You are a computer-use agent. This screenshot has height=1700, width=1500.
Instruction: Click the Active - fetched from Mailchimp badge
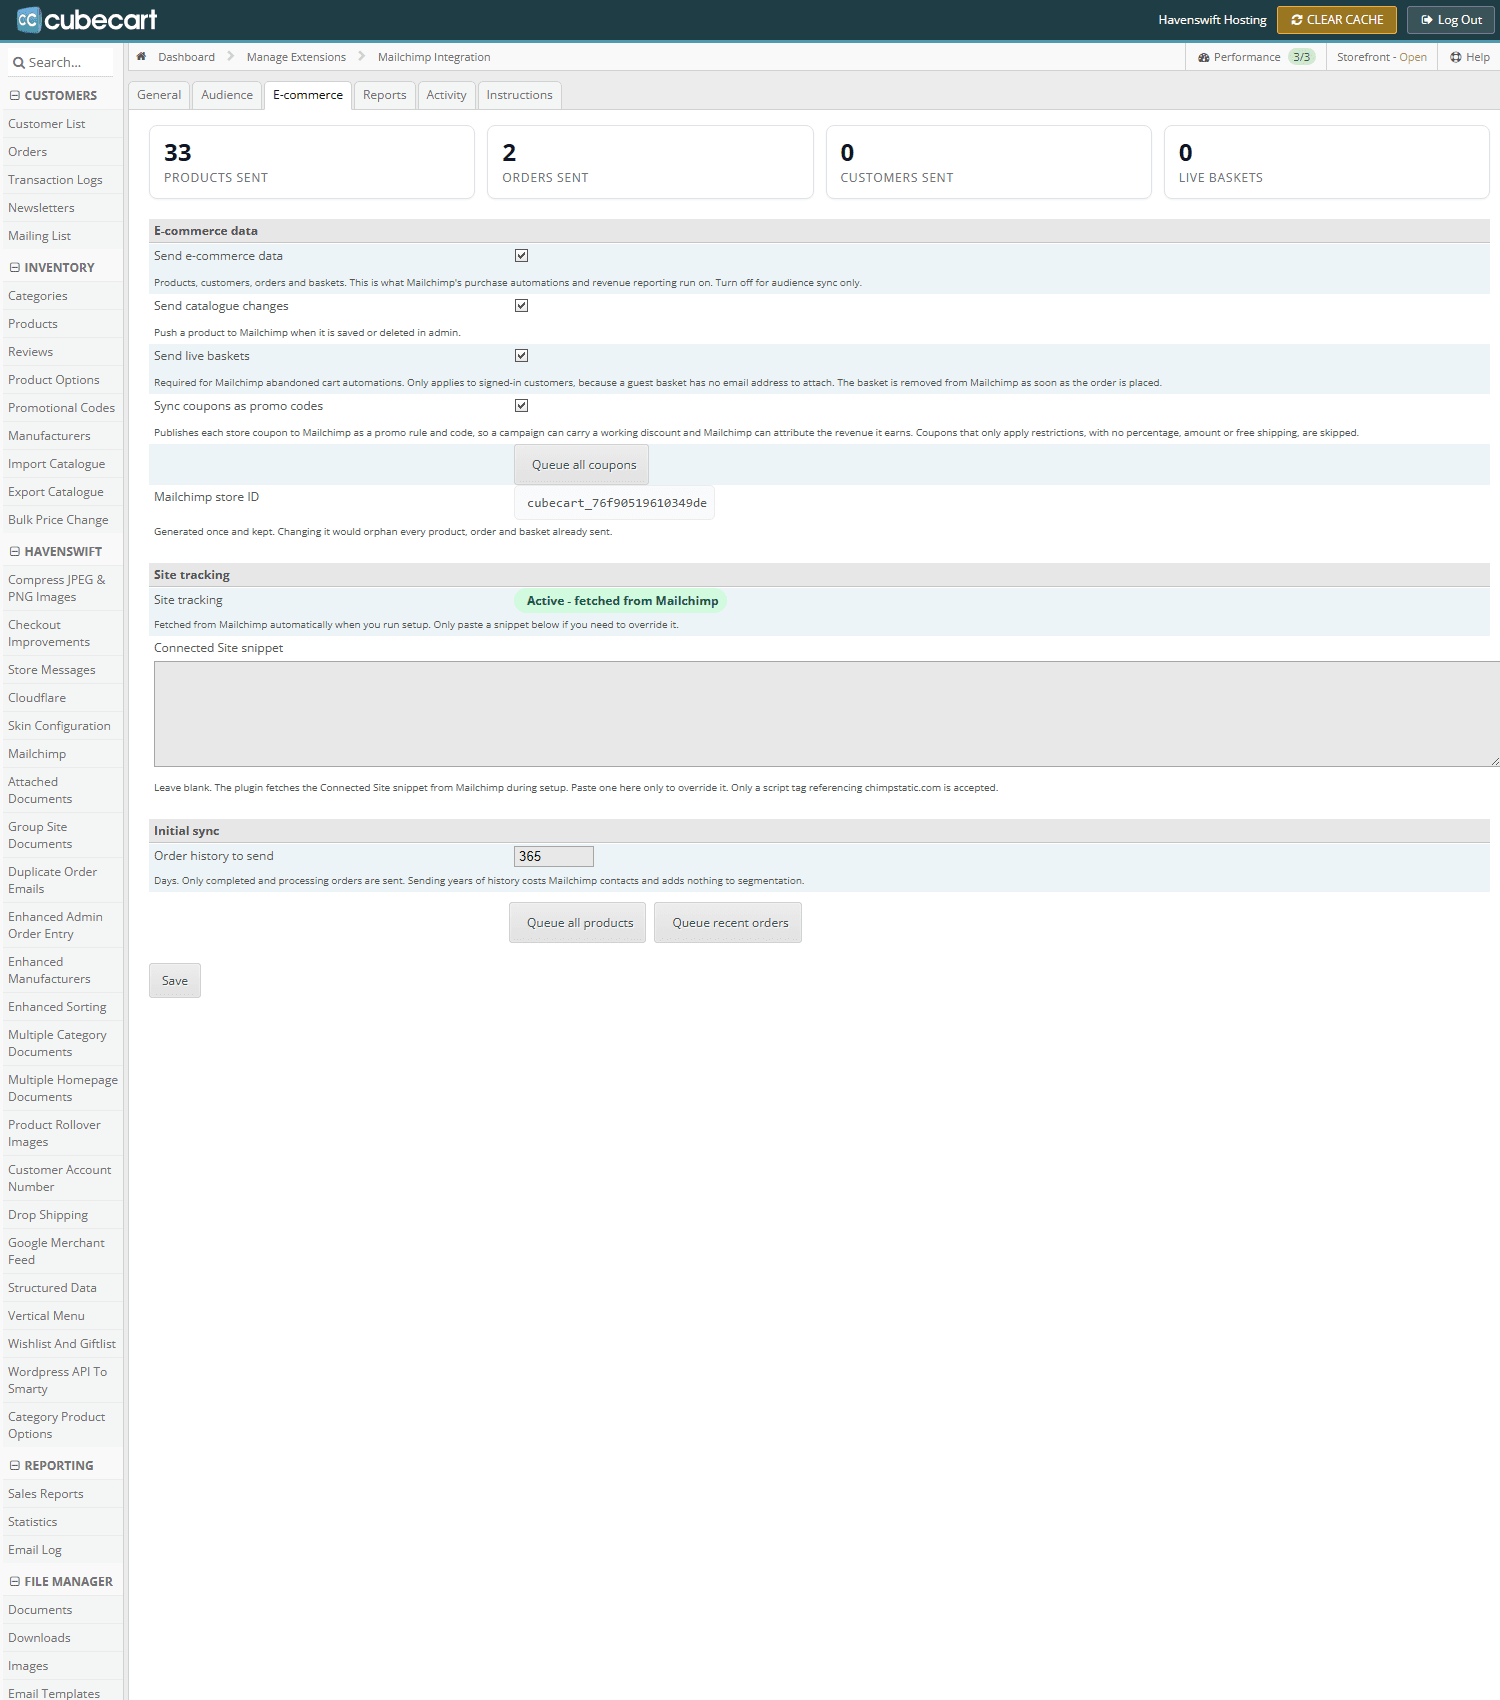tap(621, 601)
